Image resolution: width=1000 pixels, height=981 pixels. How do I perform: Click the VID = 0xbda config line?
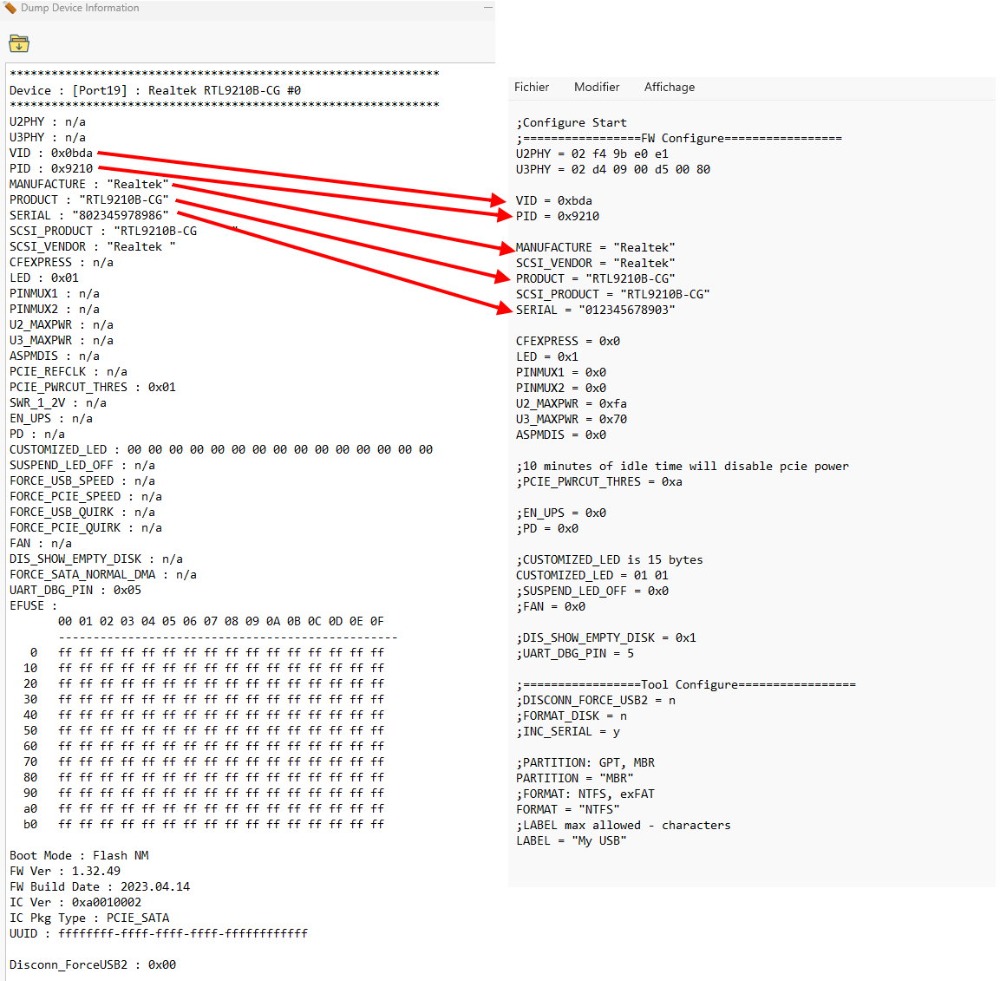(553, 200)
